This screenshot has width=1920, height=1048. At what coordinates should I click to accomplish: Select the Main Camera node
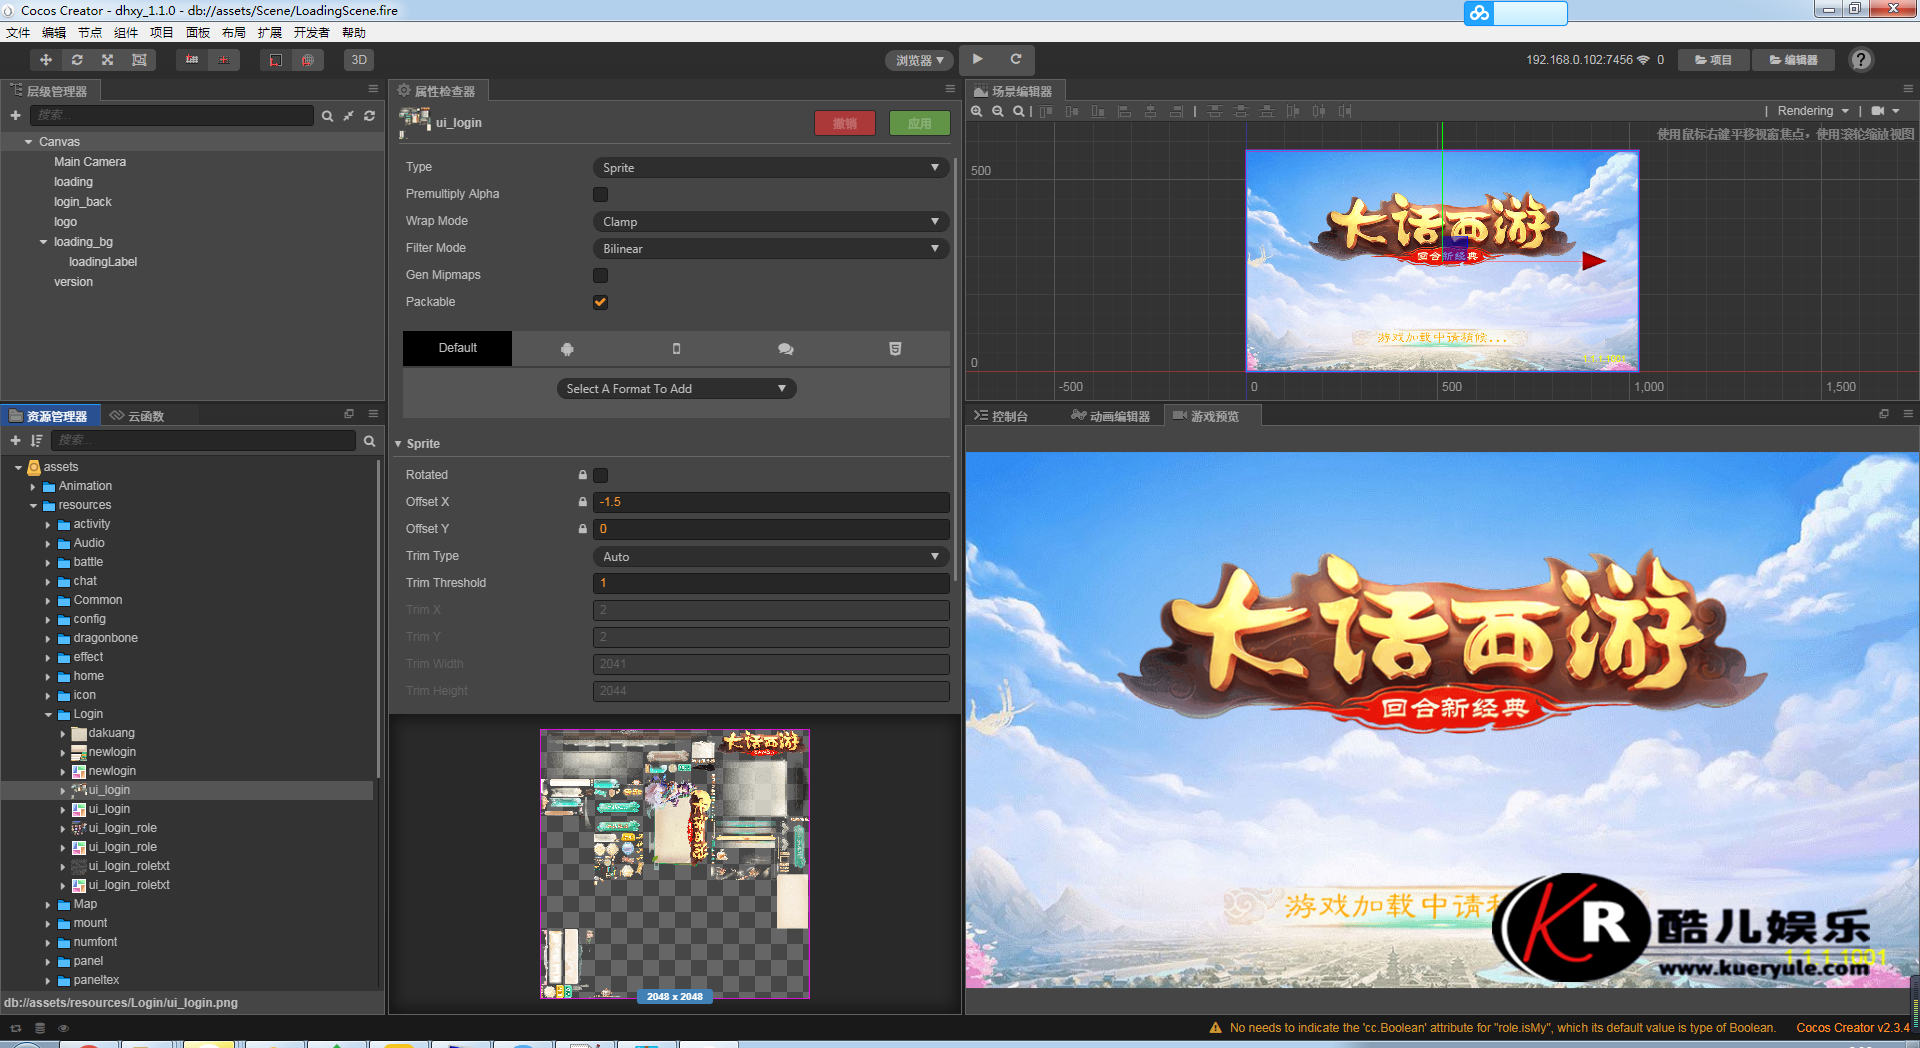[x=90, y=162]
